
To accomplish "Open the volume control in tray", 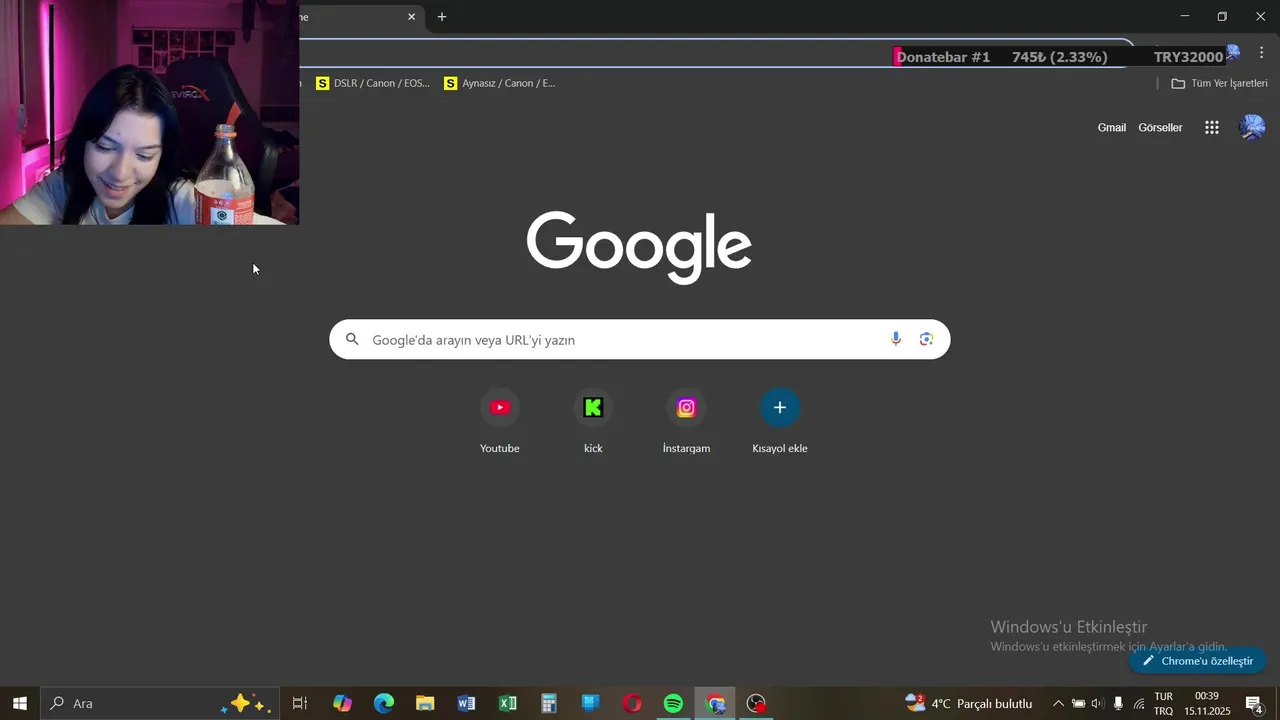I will click(1098, 703).
